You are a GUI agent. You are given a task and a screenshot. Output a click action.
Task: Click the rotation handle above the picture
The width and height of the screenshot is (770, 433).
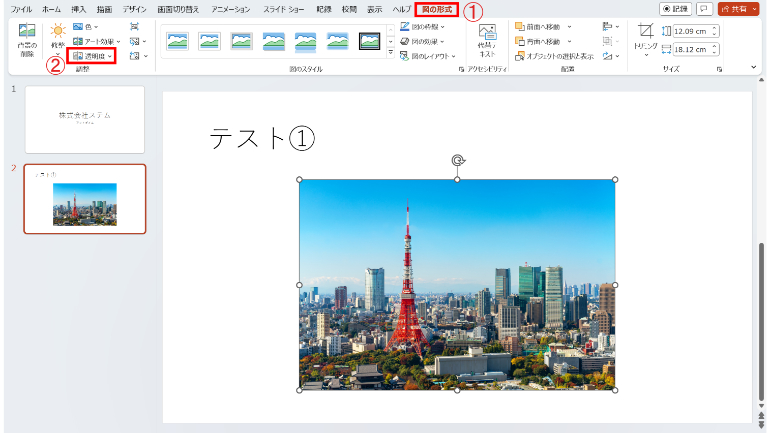point(457,160)
